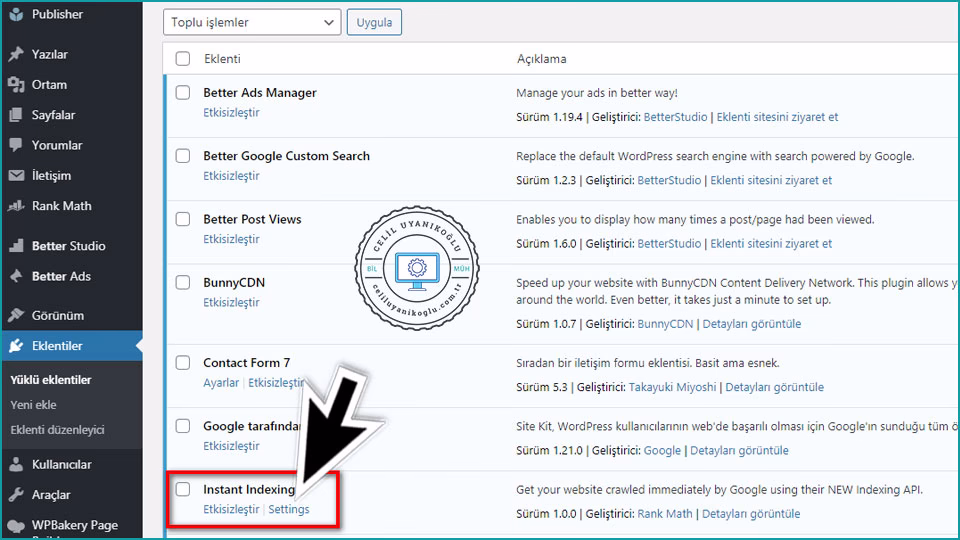Click the WPBakery Page Builder icon
This screenshot has width=960, height=540.
[x=17, y=525]
